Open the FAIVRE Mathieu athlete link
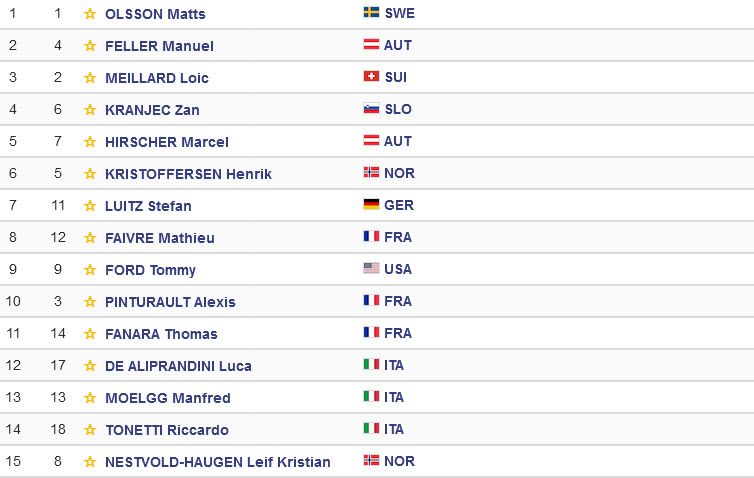Image resolution: width=754 pixels, height=478 pixels. tap(160, 238)
